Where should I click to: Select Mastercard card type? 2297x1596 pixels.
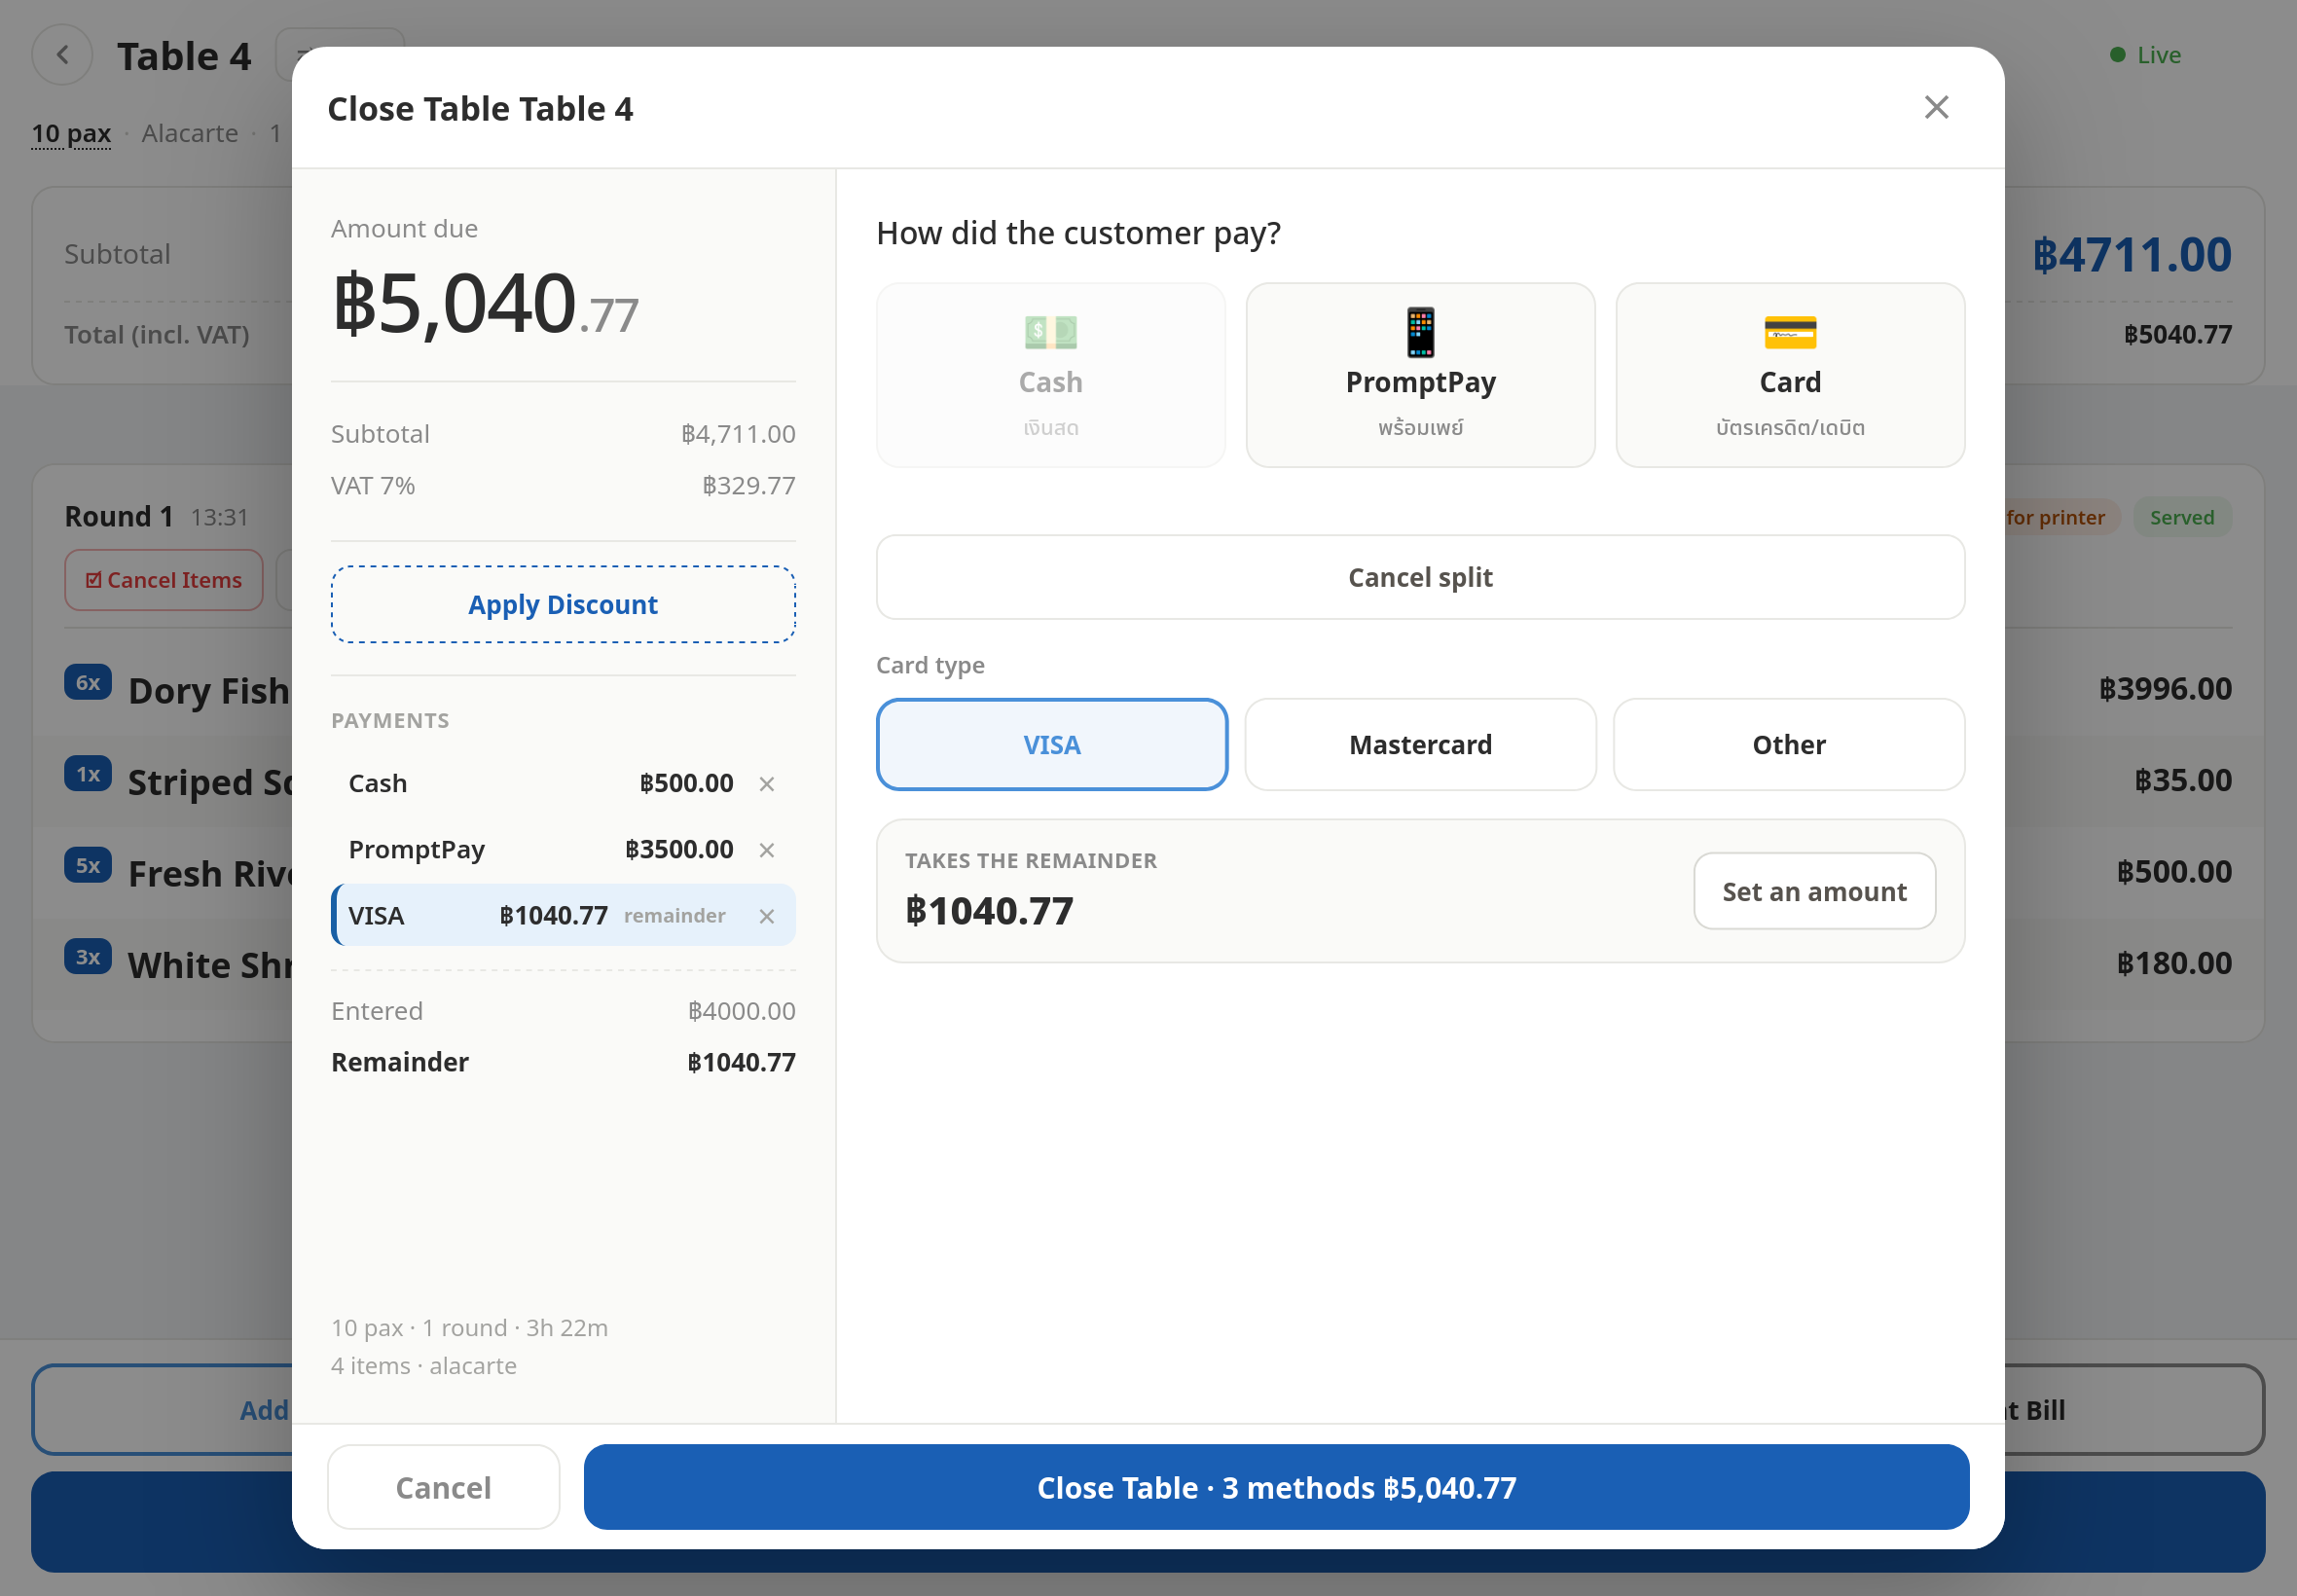(1420, 744)
